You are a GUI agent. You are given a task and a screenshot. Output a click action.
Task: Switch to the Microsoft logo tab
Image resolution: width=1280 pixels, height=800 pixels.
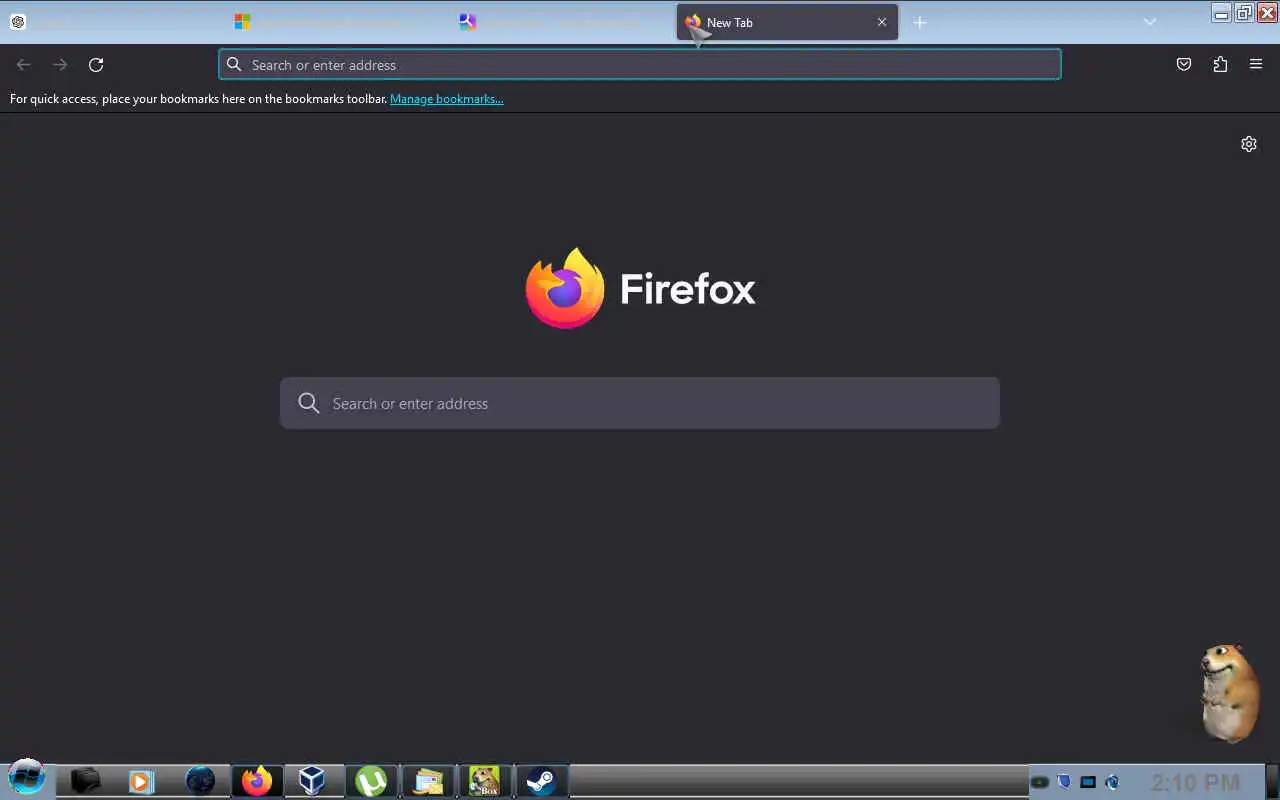[x=337, y=22]
